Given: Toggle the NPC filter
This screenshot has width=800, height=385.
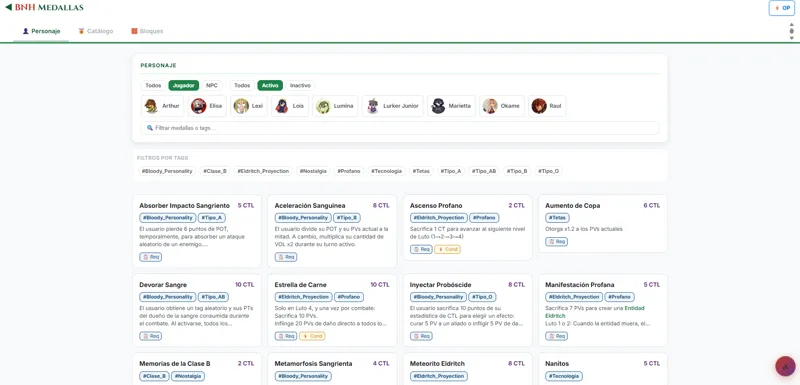Looking at the screenshot, I should click(212, 85).
